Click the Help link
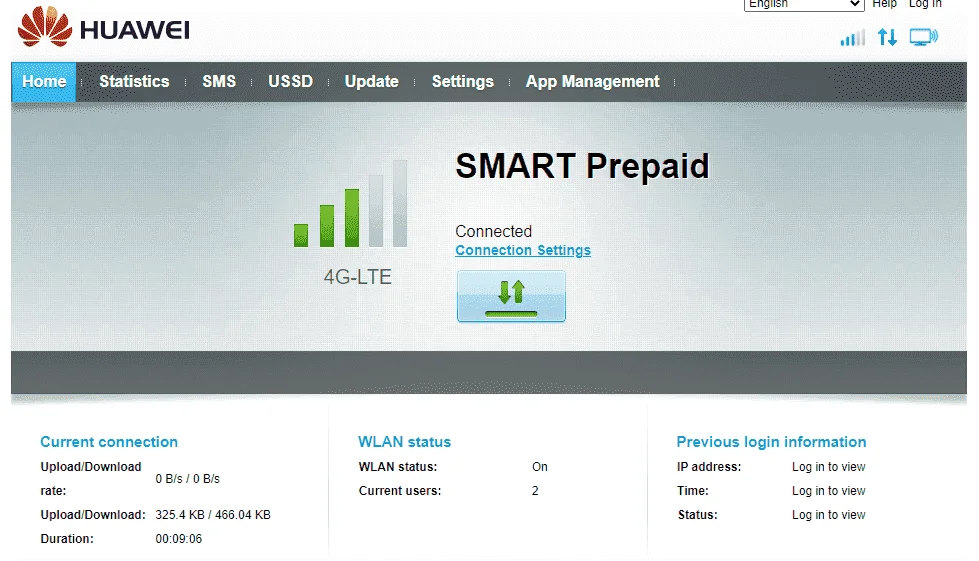The height and width of the screenshot is (561, 979). coord(884,4)
